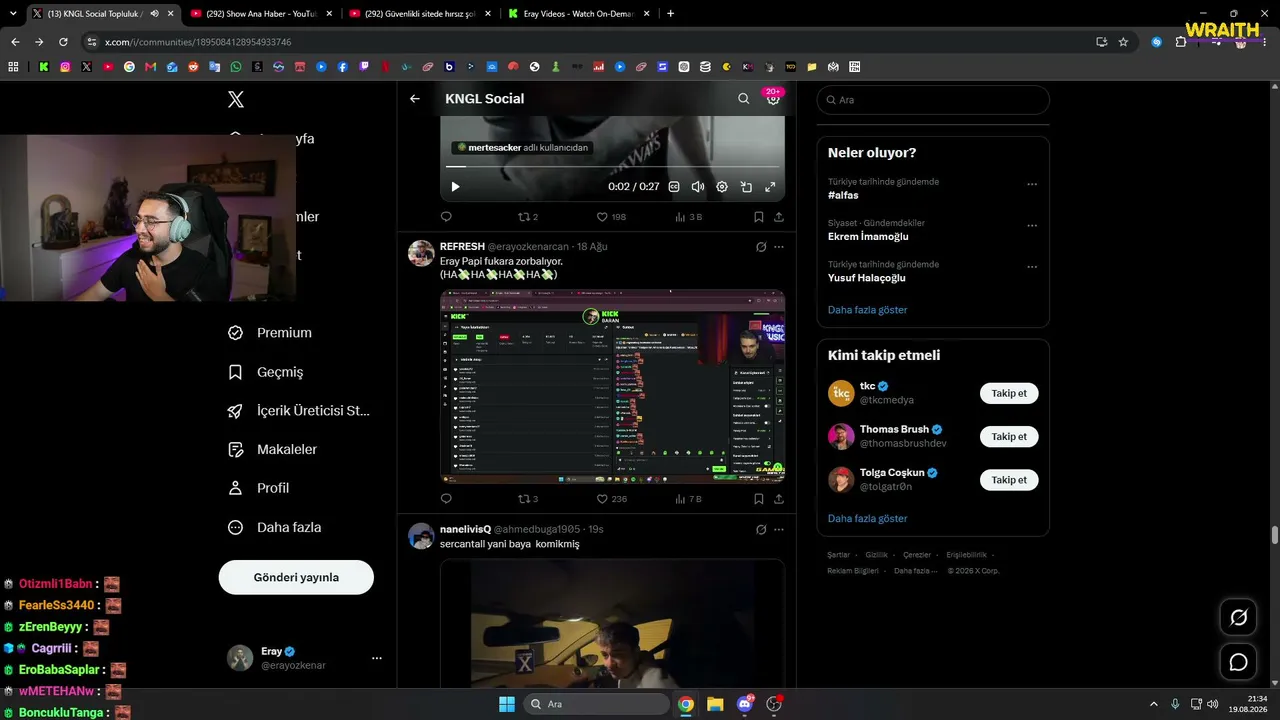Open the floating messages chat button

[x=1238, y=662]
